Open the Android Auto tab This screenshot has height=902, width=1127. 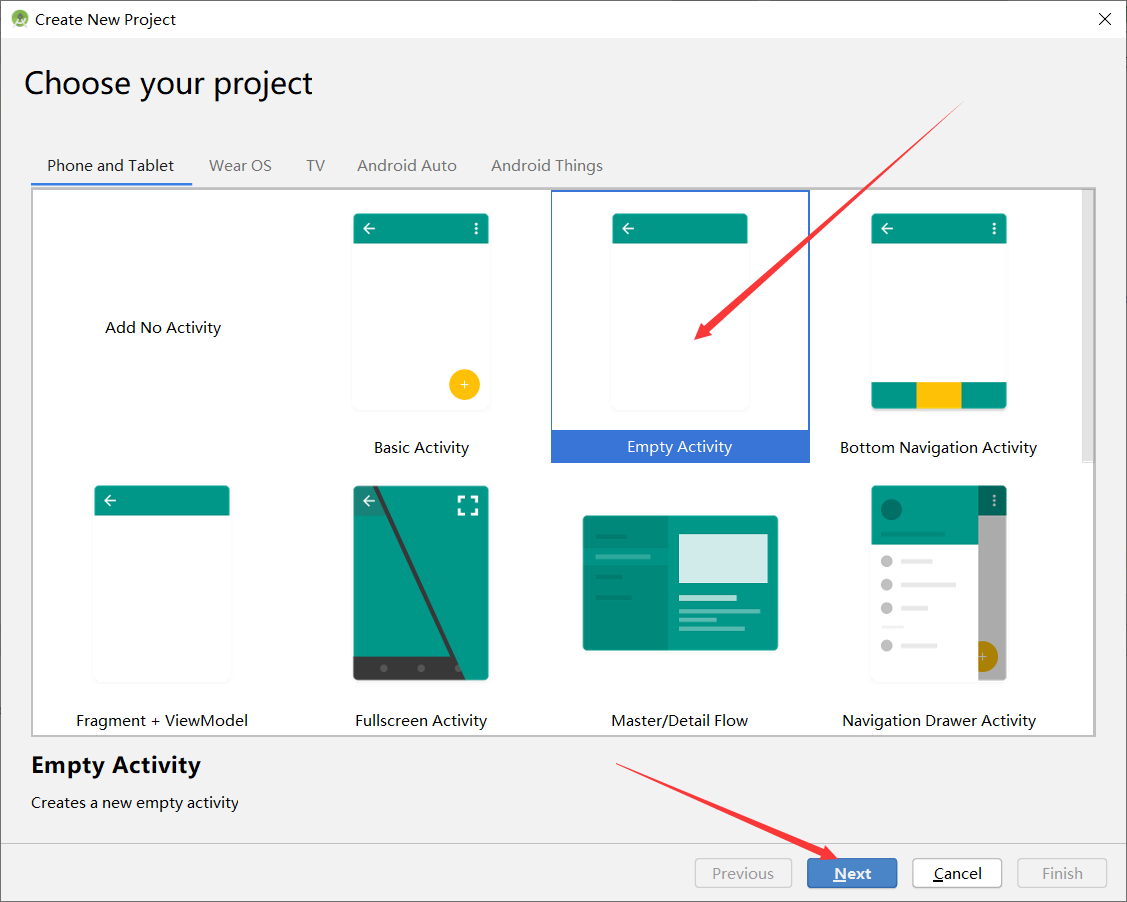click(407, 165)
